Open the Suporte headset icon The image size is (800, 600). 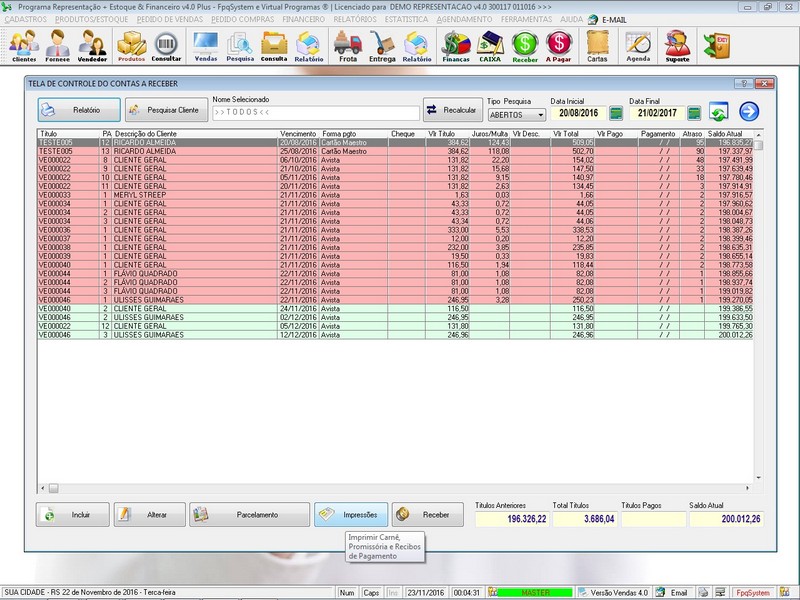678,45
